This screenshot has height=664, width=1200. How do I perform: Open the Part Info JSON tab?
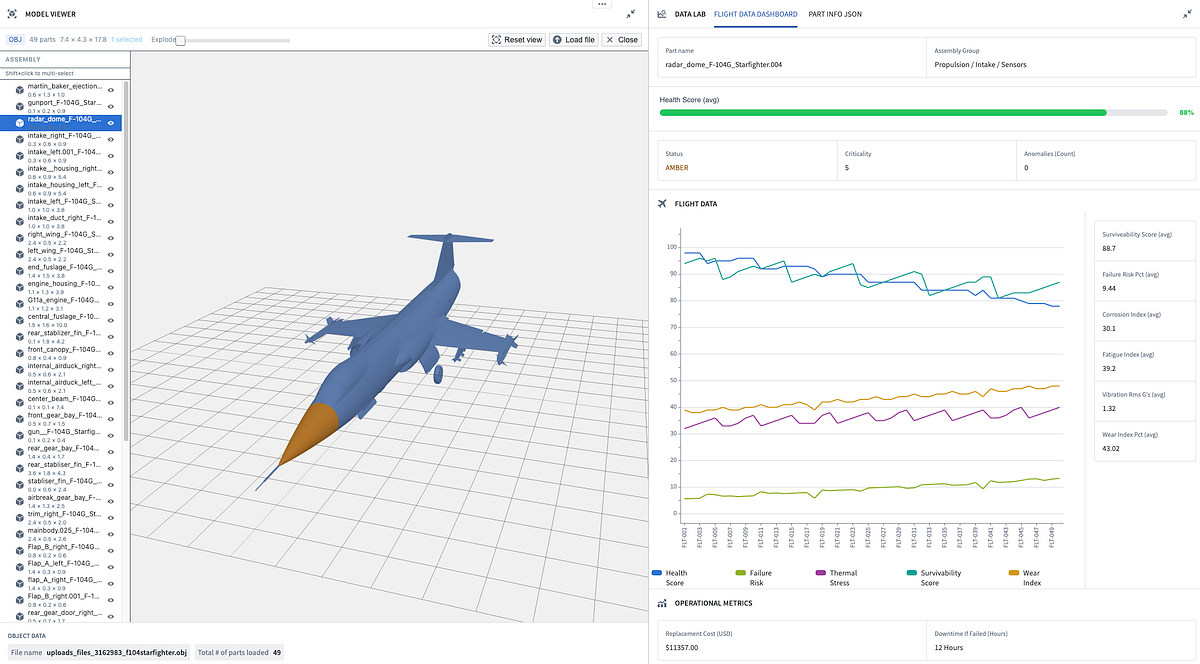click(x=835, y=14)
